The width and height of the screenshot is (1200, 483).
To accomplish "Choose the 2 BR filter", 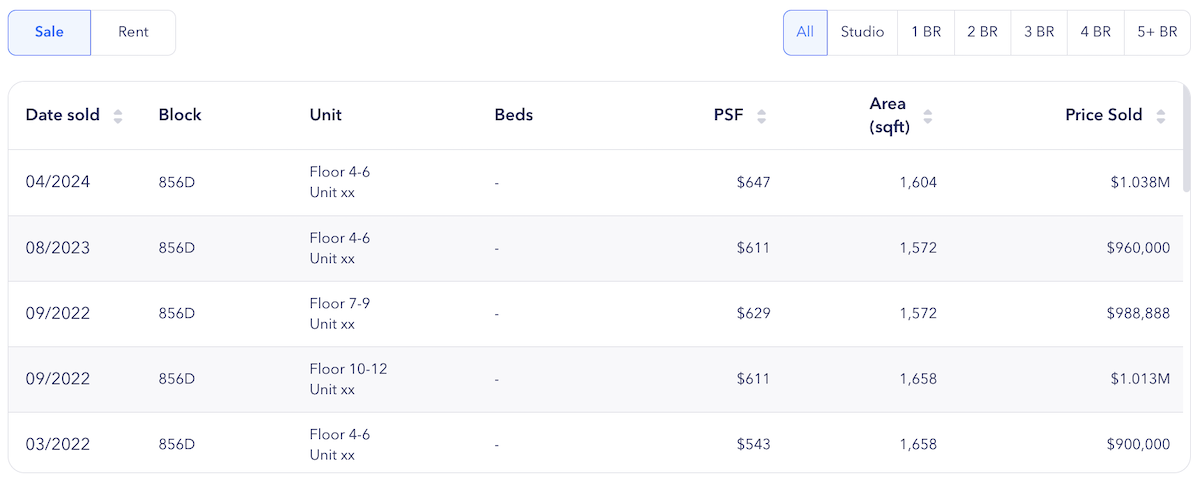I will click(982, 32).
